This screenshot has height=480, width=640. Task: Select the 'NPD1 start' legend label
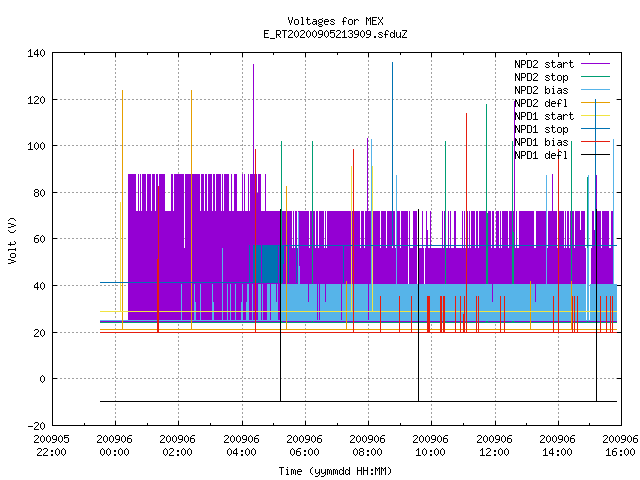[x=544, y=116]
